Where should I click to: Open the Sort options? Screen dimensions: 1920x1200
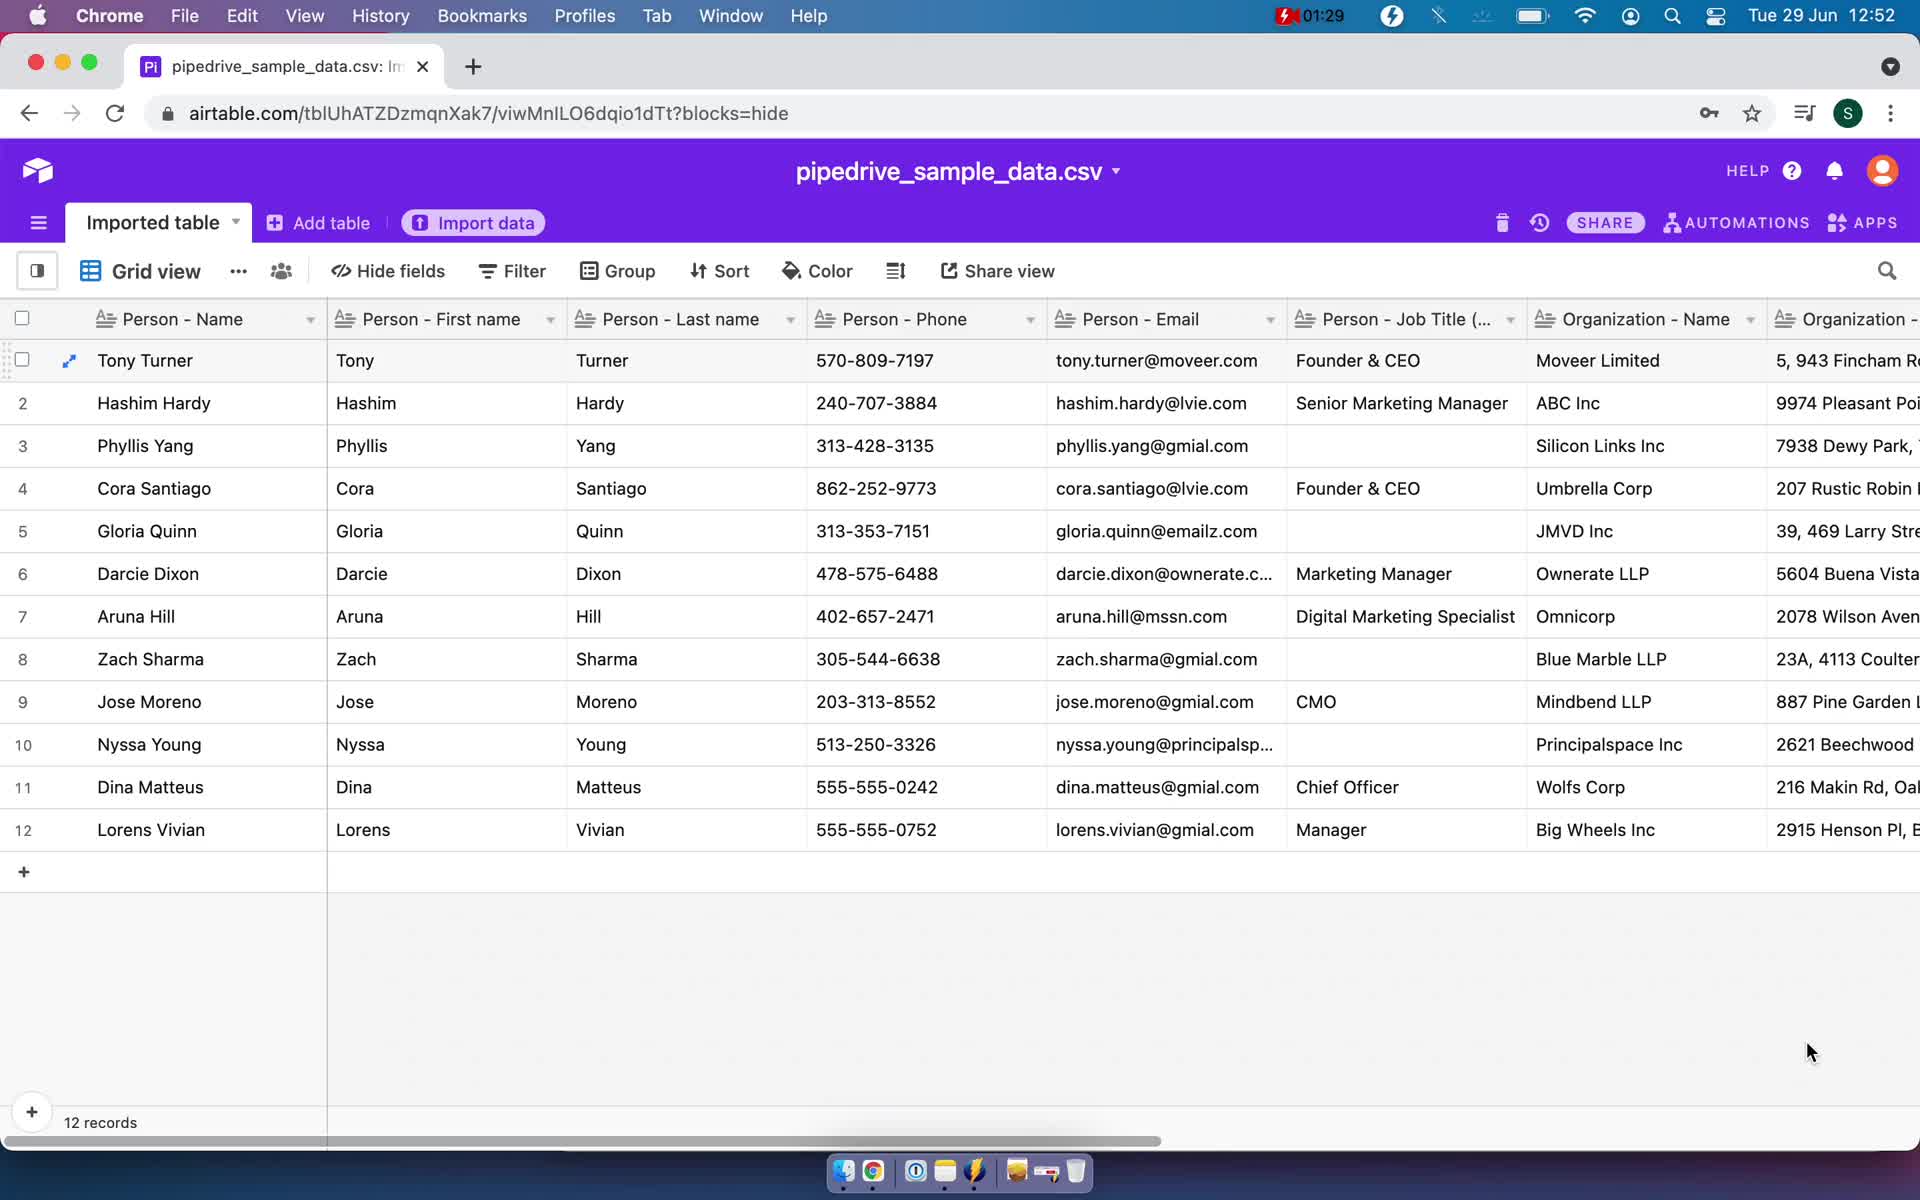tap(719, 271)
